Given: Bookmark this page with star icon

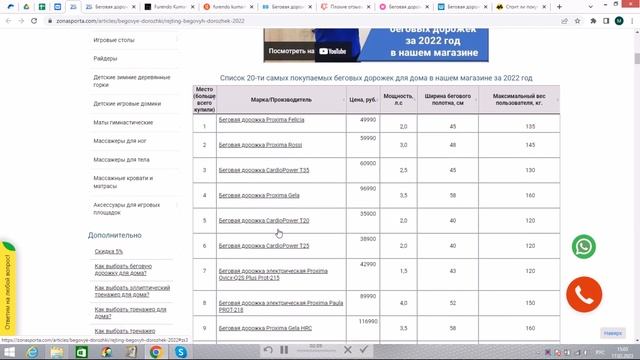Looking at the screenshot, I should click(577, 21).
